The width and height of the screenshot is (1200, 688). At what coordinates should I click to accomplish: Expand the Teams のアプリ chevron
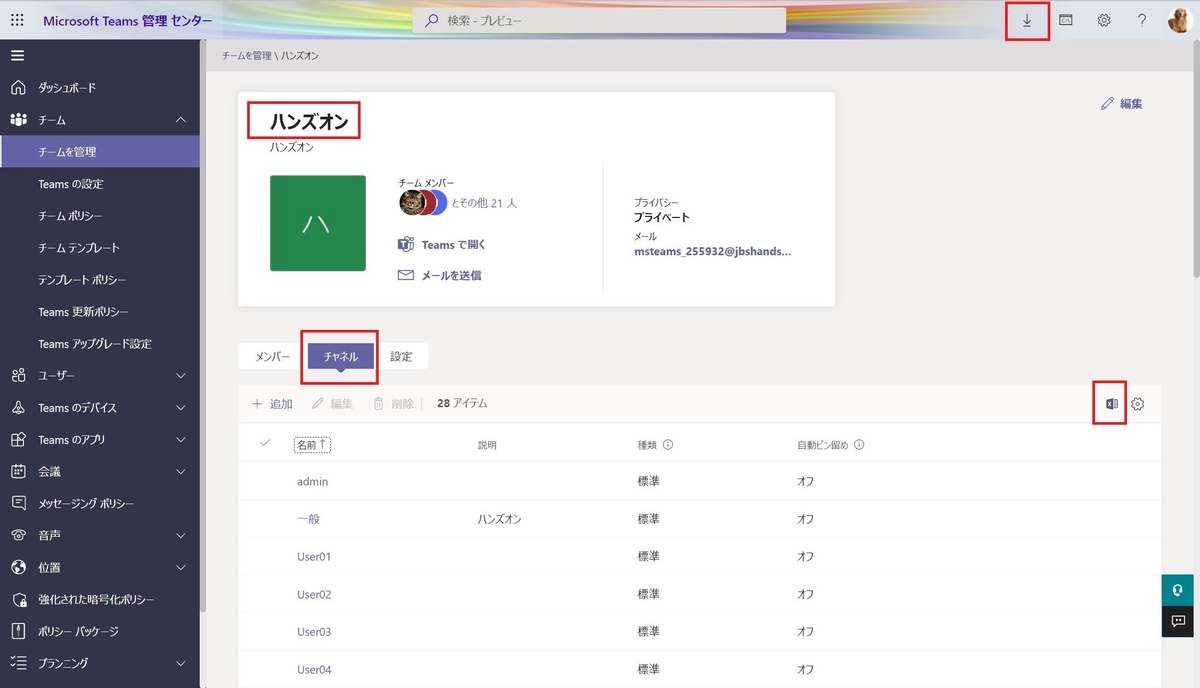pos(181,440)
